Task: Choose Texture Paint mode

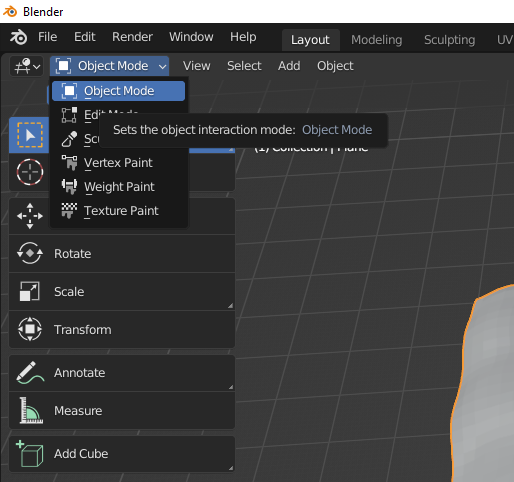Action: pos(118,211)
